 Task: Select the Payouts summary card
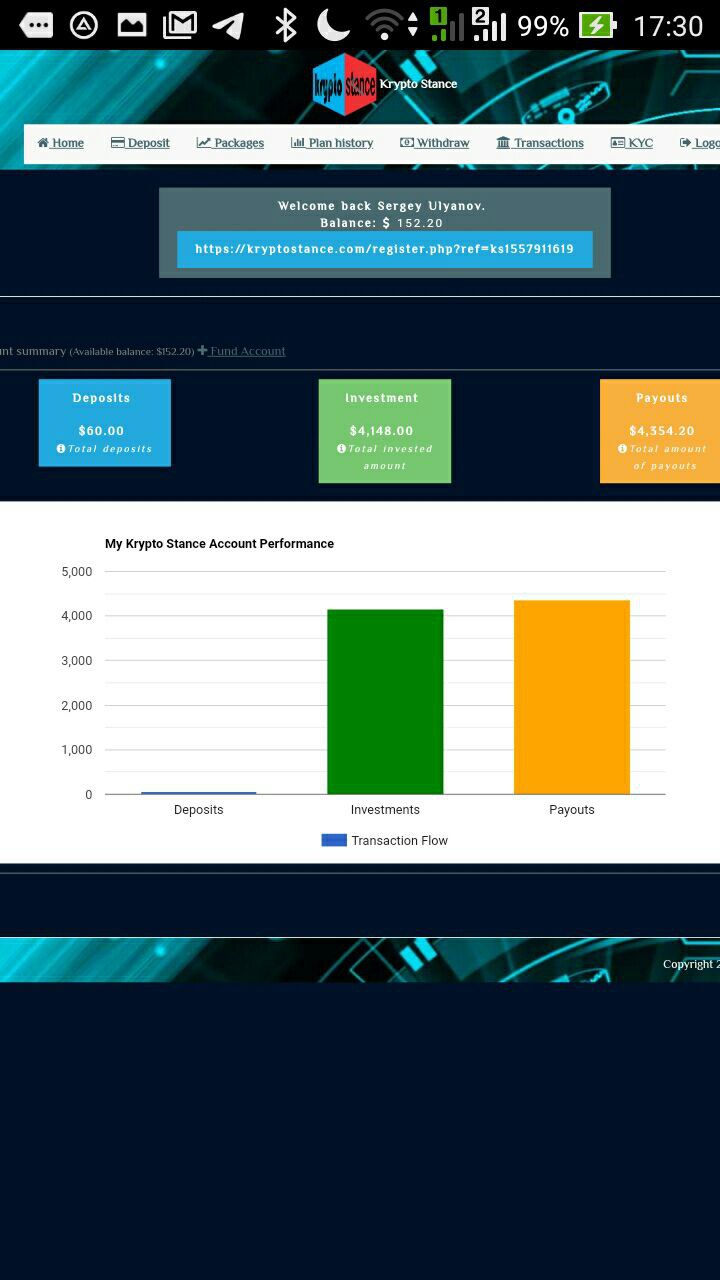tap(660, 431)
